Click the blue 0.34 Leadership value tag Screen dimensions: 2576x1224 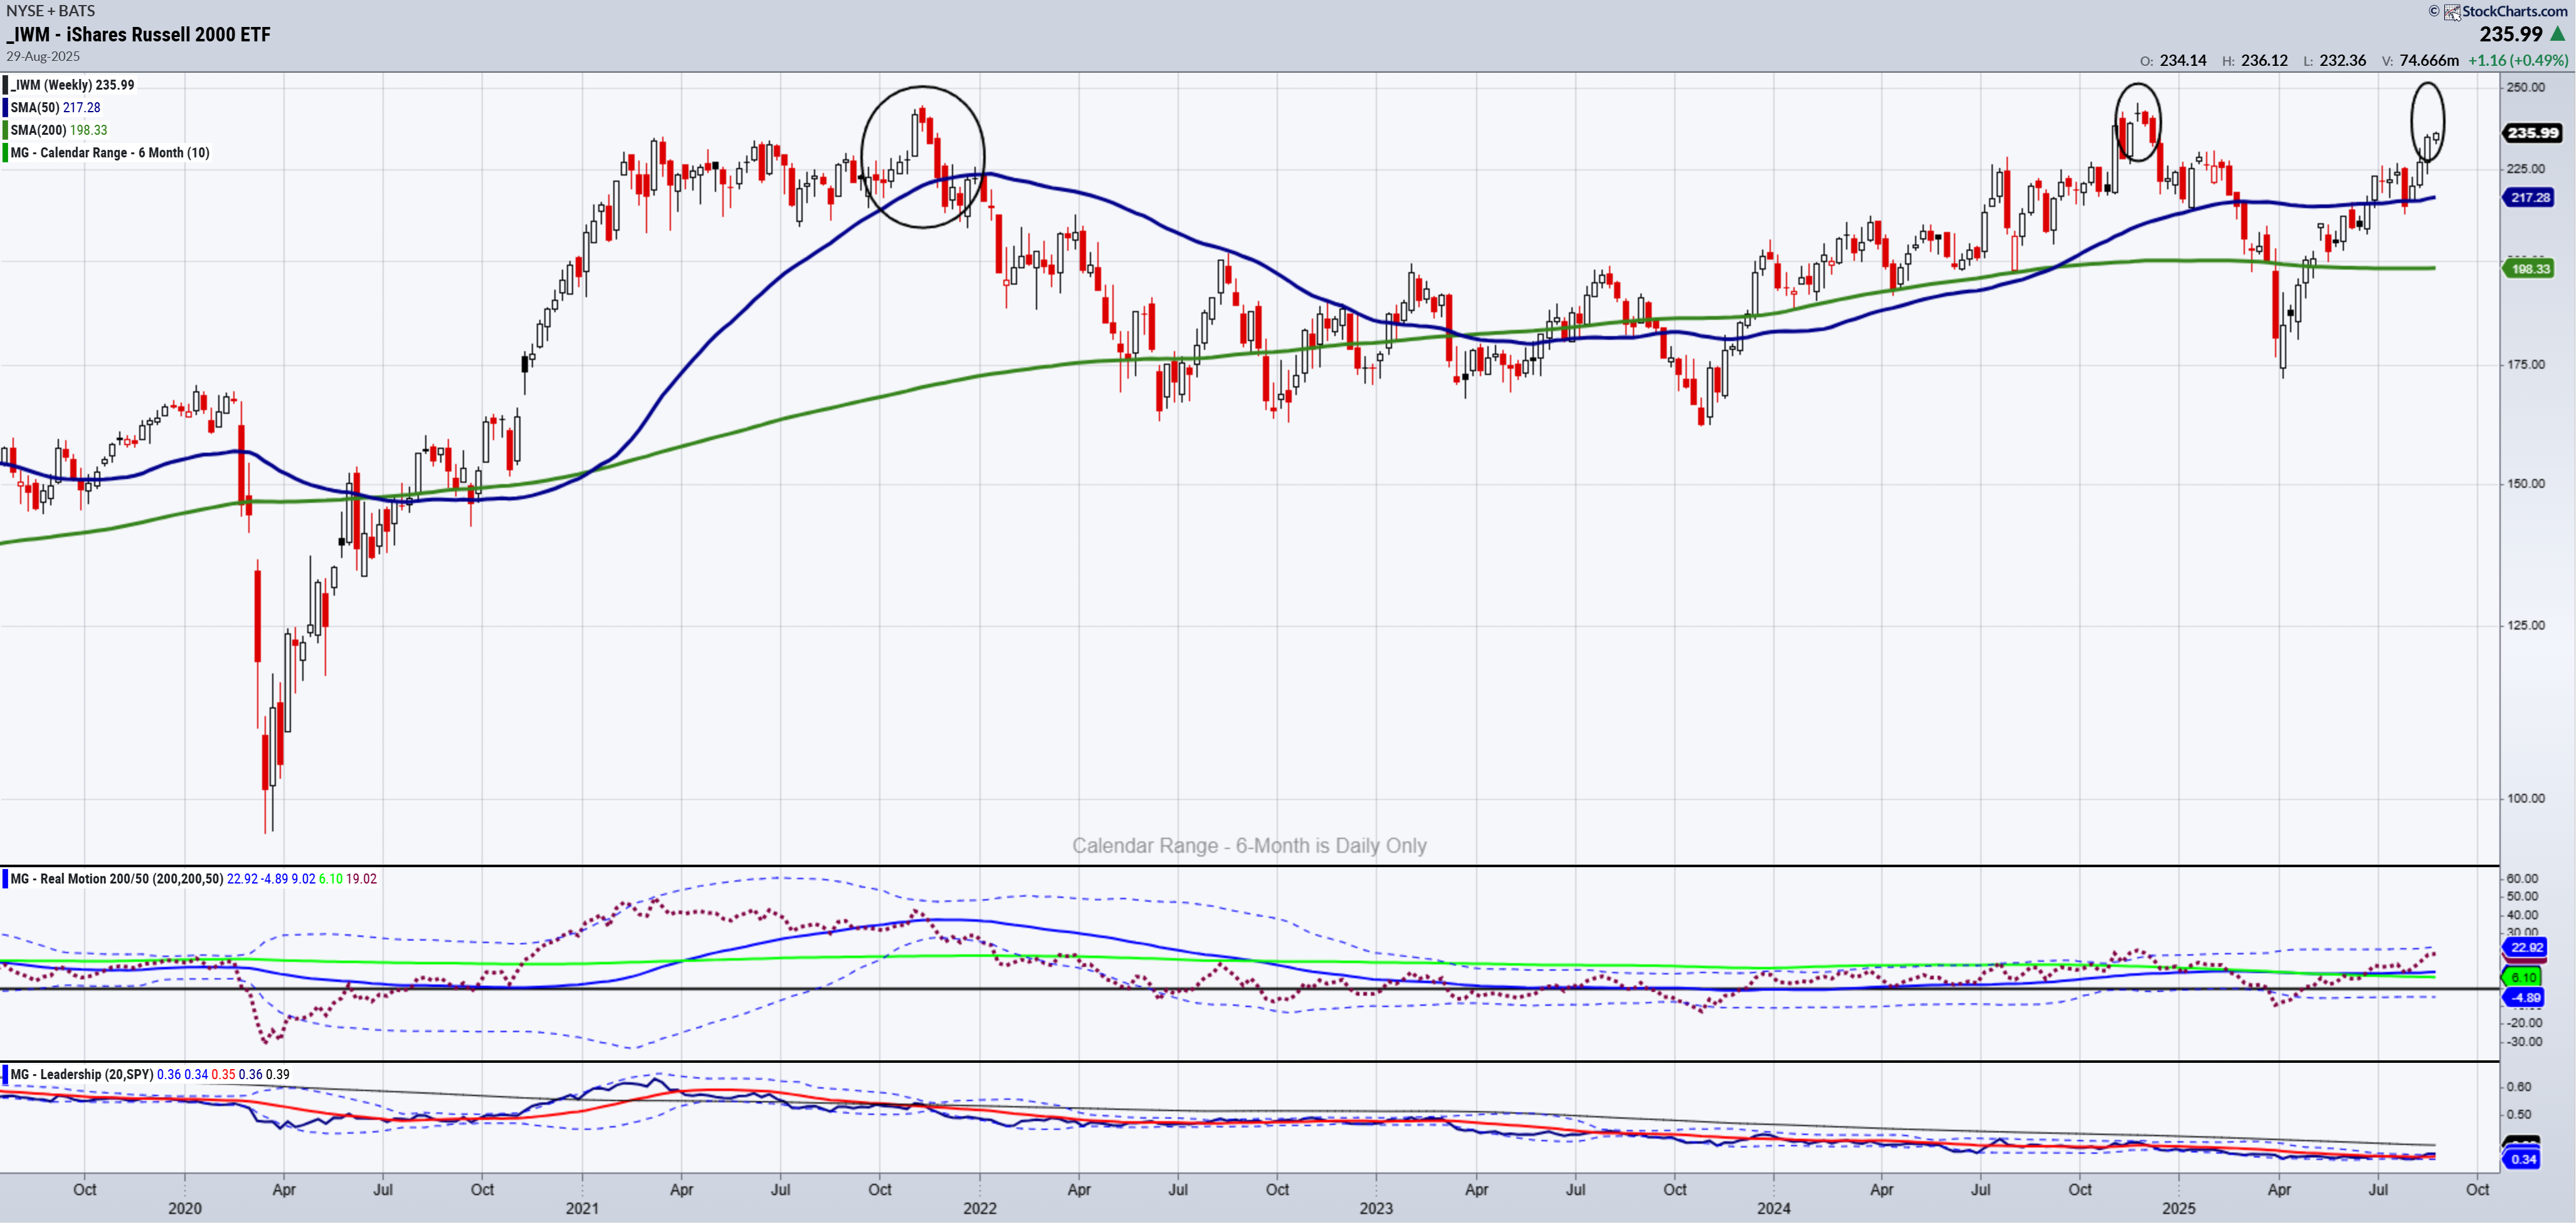pos(2523,1160)
